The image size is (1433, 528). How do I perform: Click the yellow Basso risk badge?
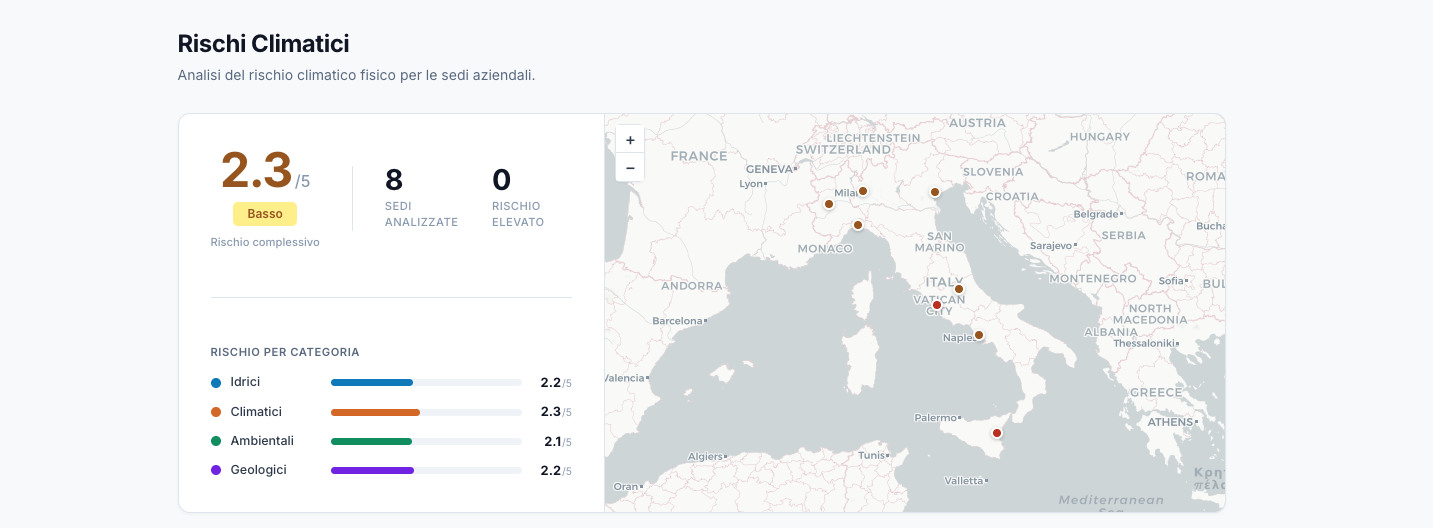point(265,214)
